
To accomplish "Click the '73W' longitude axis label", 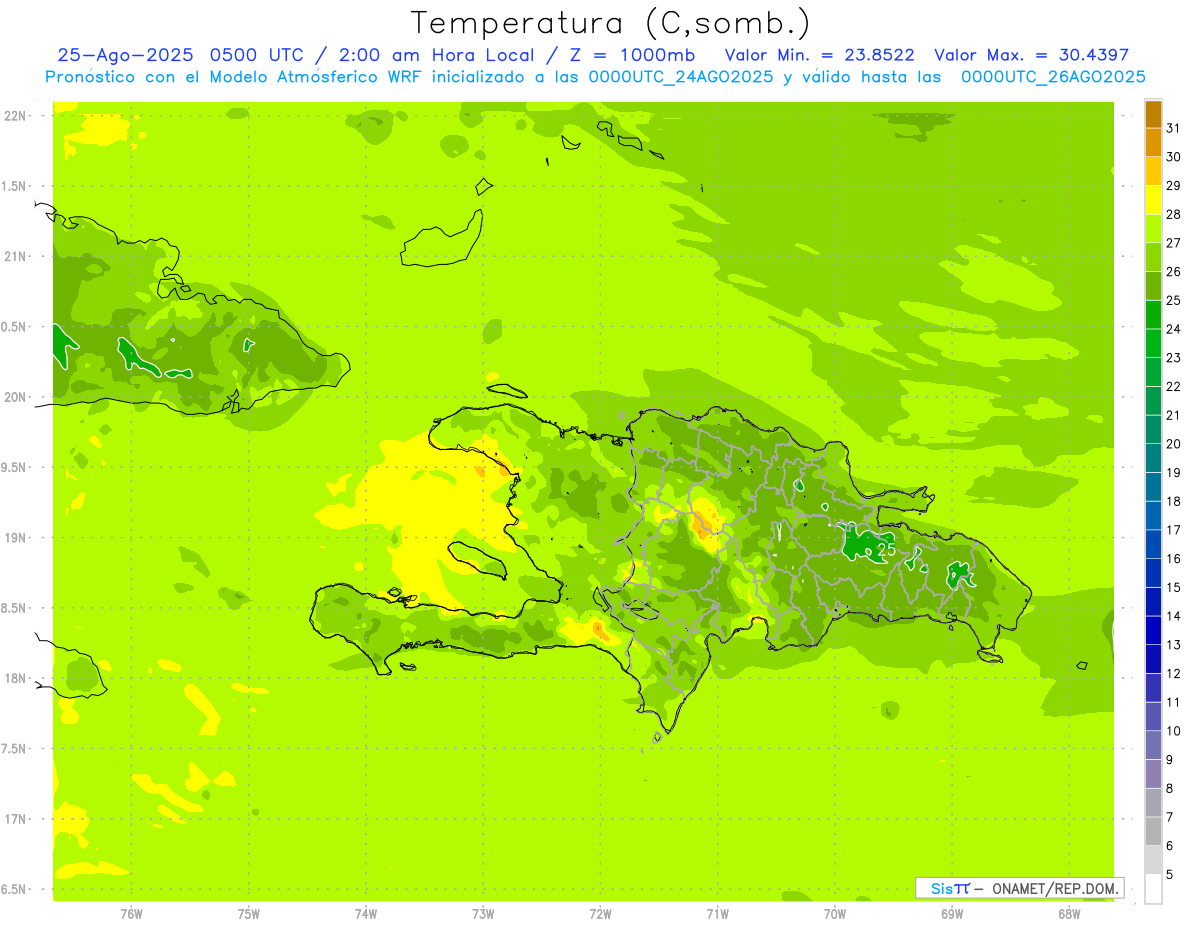I will pyautogui.click(x=483, y=913).
